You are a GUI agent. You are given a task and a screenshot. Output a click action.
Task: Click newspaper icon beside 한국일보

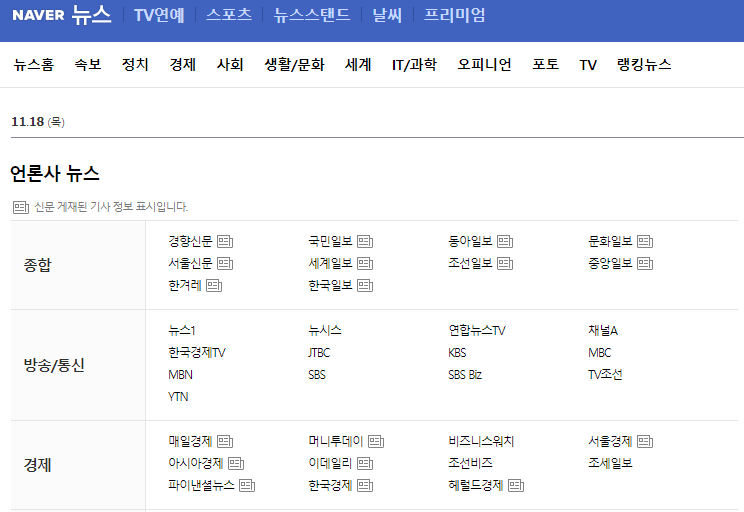pyautogui.click(x=365, y=286)
